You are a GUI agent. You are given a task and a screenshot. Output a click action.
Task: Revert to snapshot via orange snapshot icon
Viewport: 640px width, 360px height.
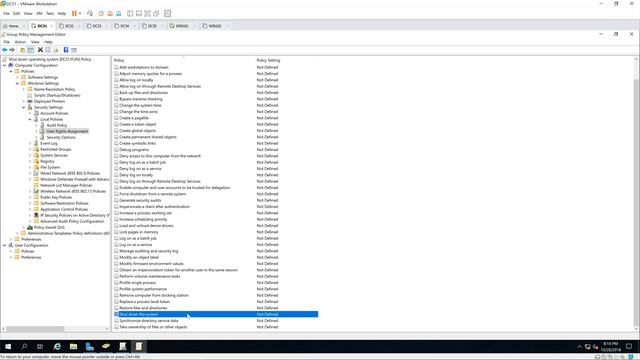click(x=110, y=13)
